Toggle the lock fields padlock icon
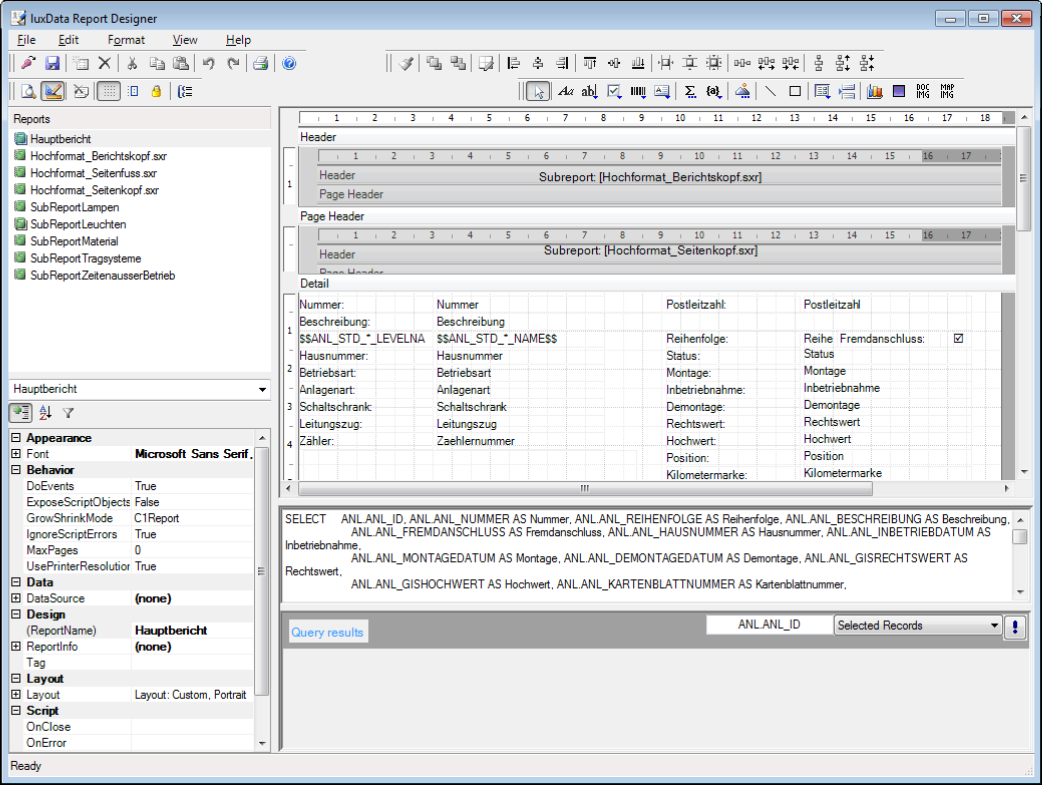 coord(156,91)
